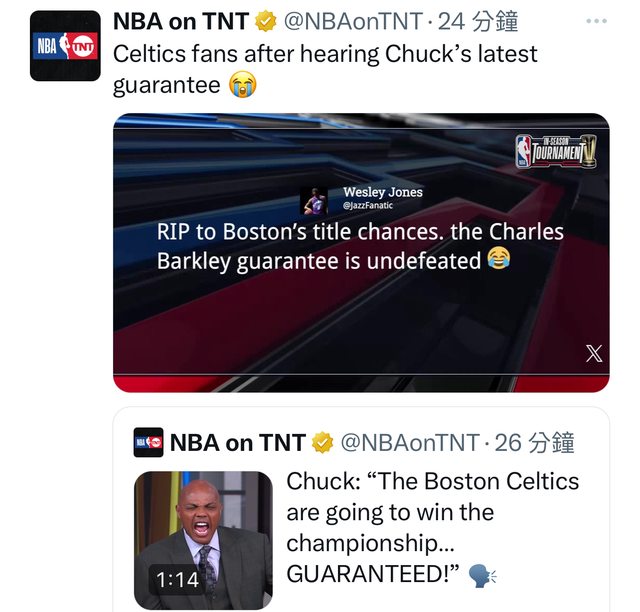Click the gold verified badge beside the top name

tap(268, 22)
